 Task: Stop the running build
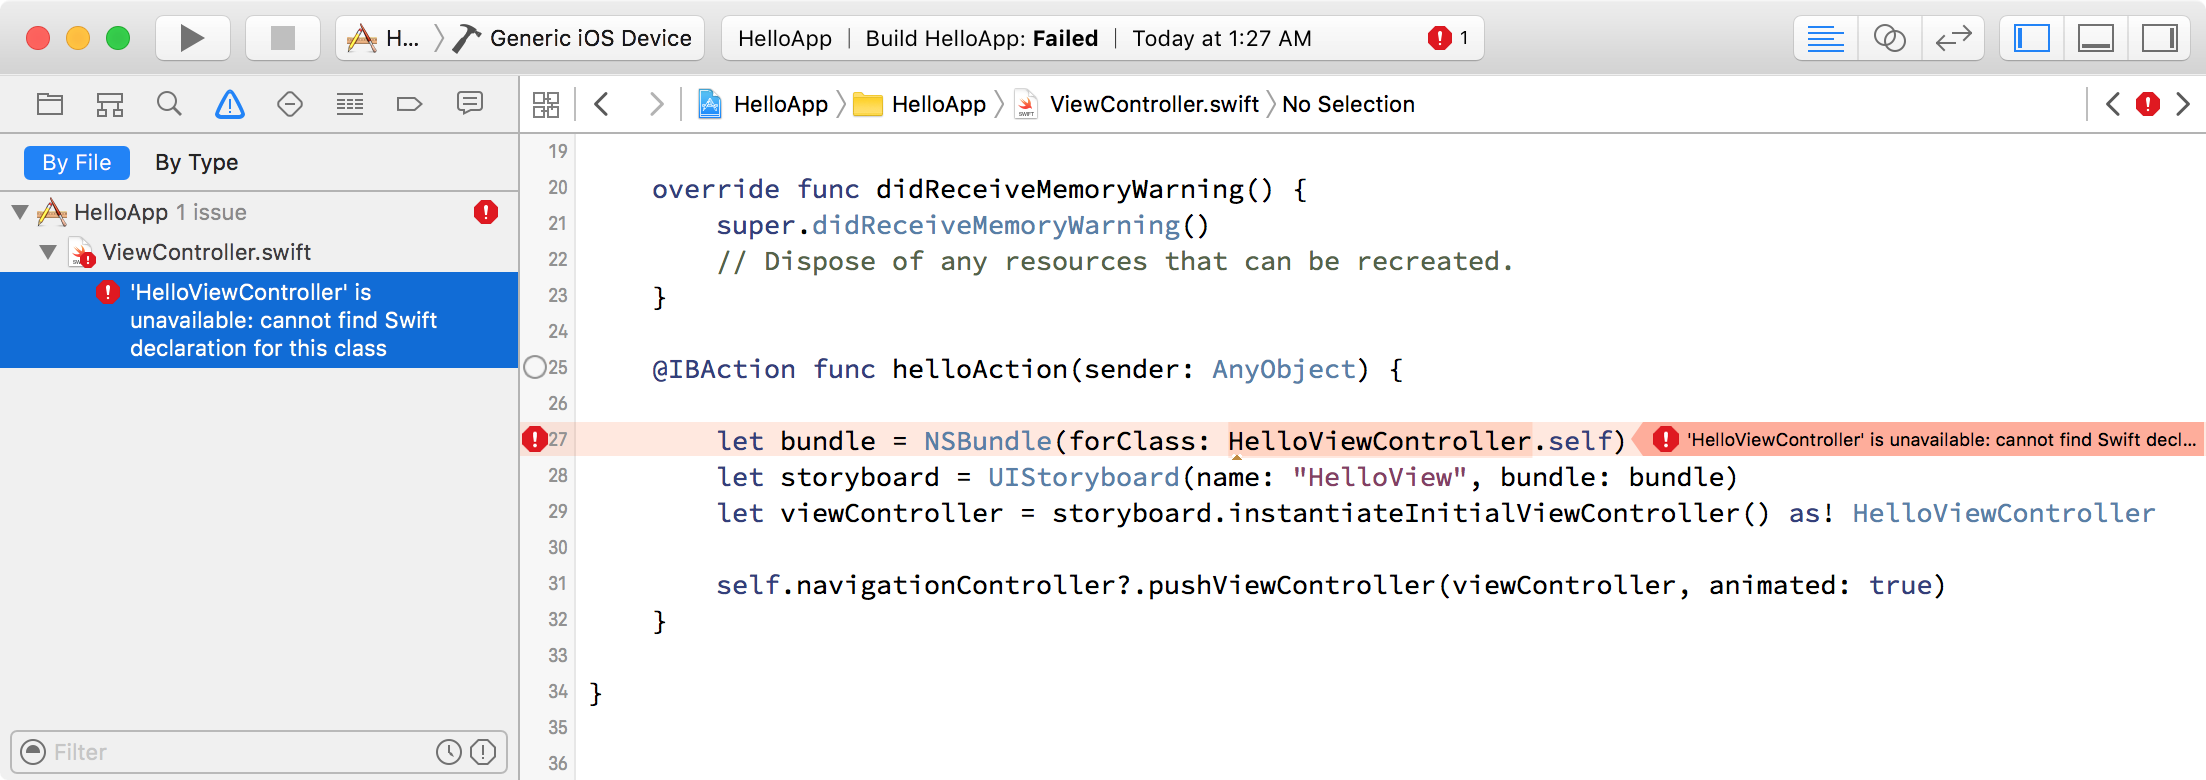tap(283, 38)
